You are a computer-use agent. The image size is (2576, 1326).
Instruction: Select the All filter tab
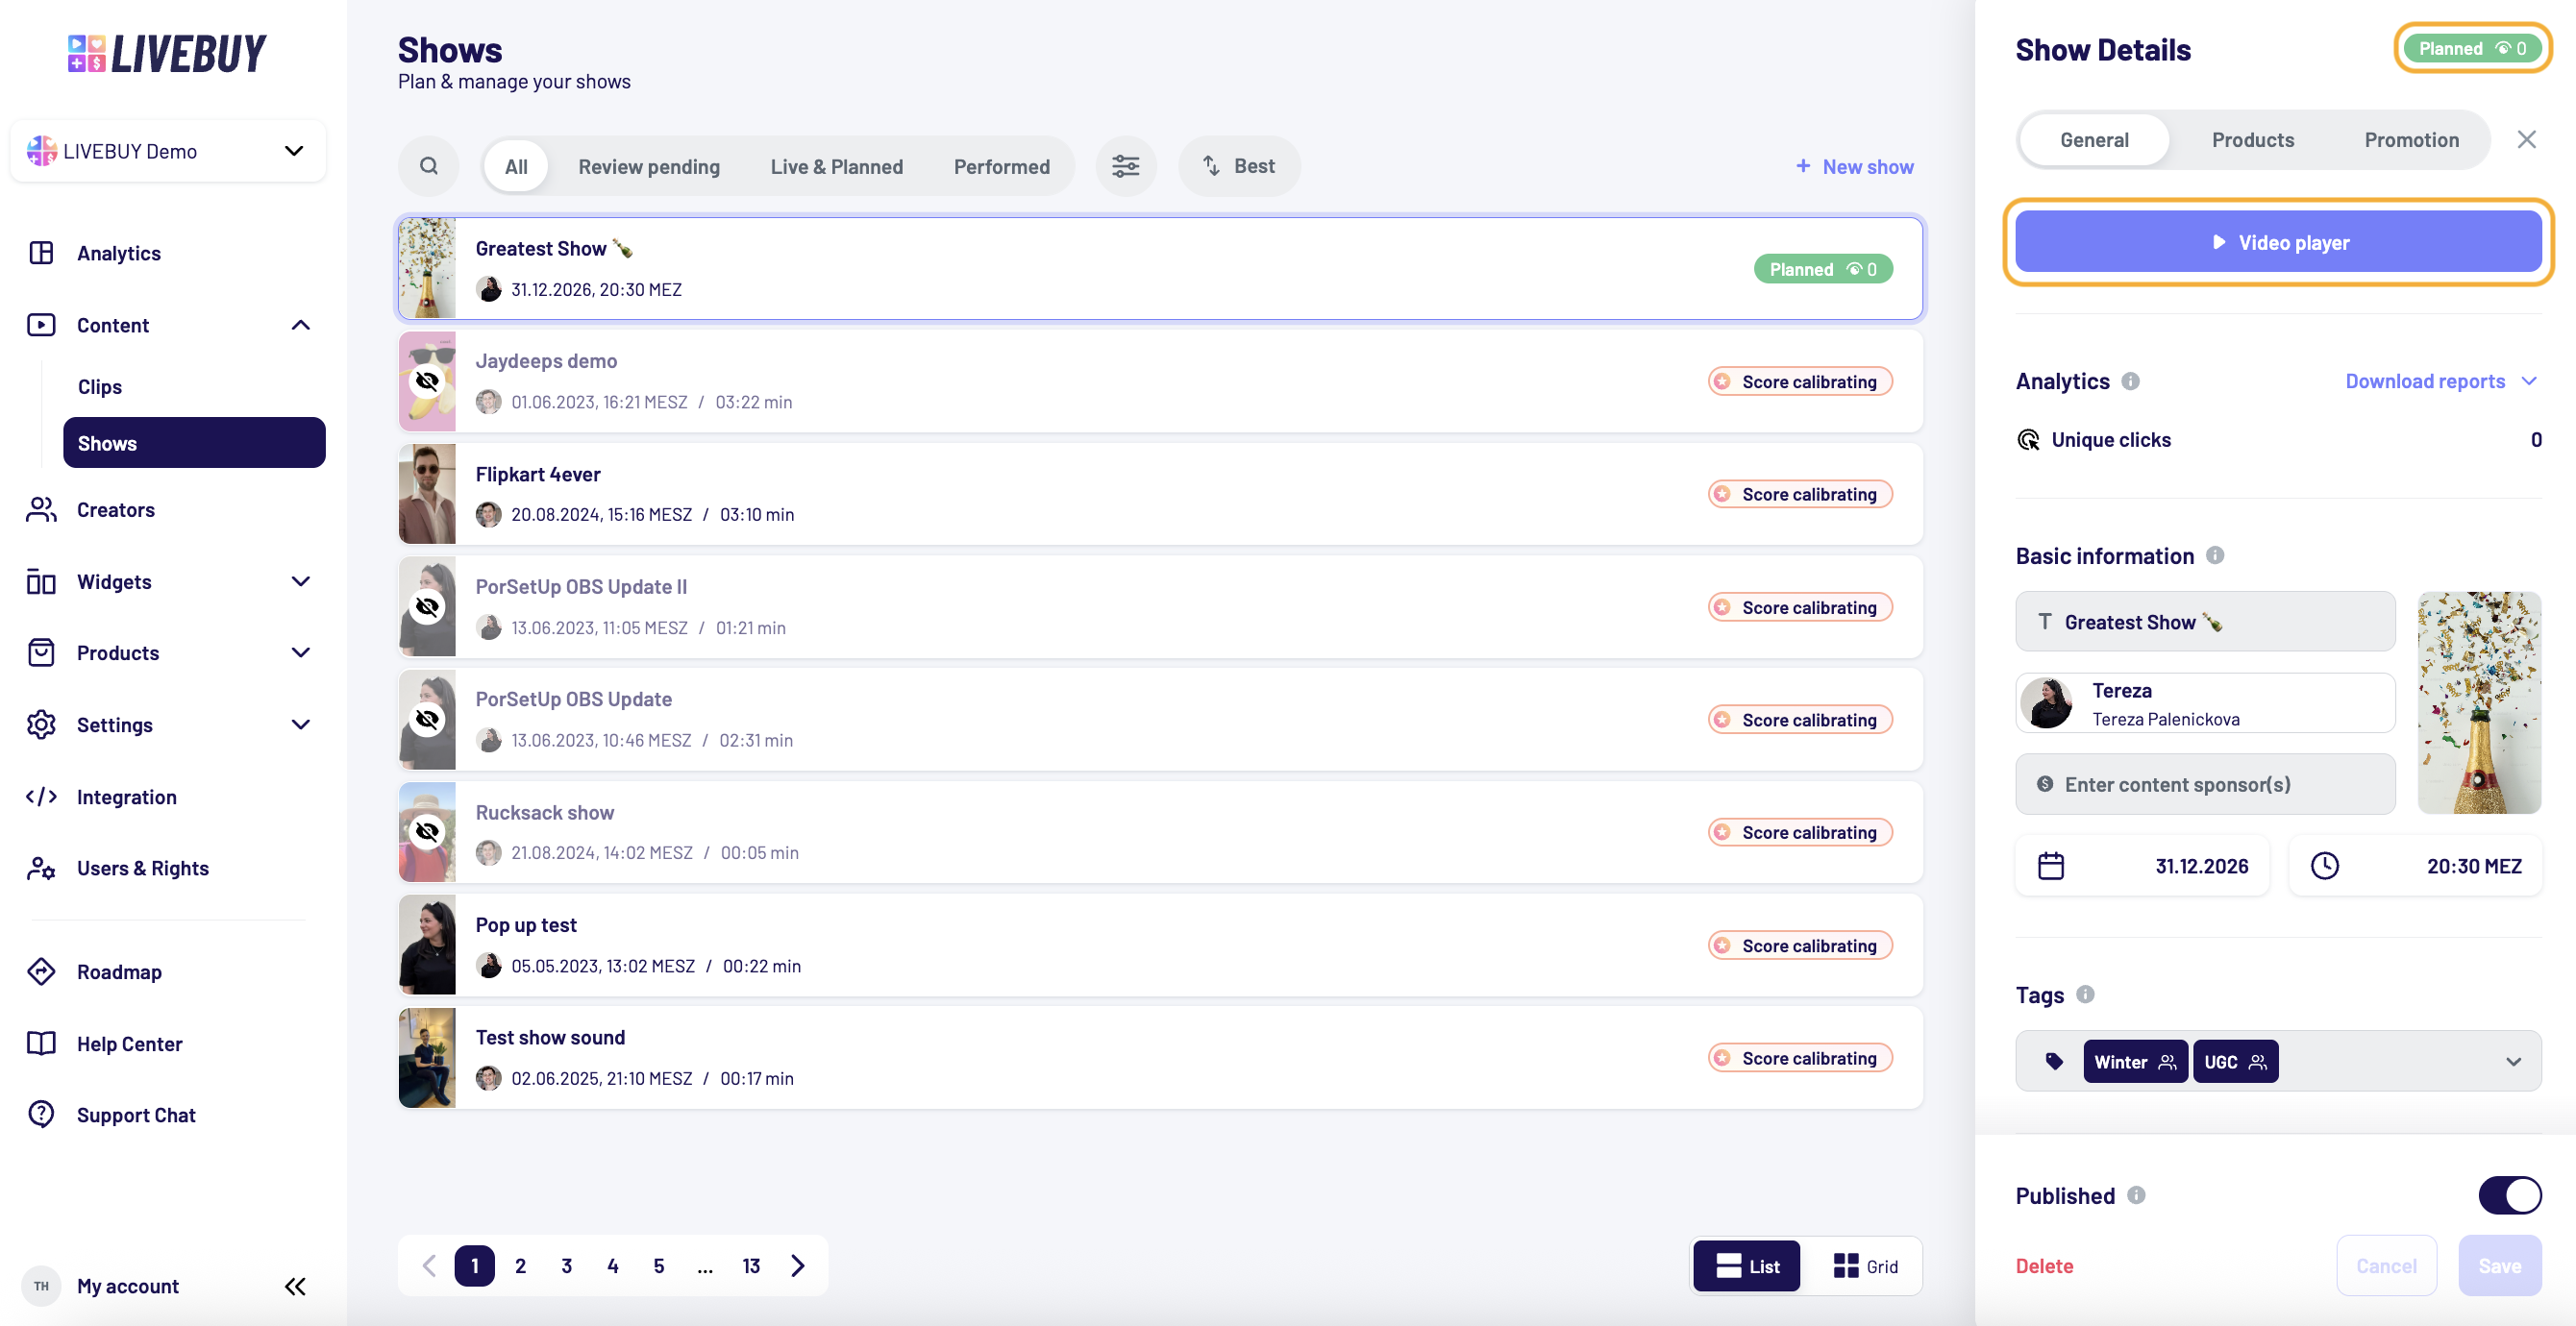(x=516, y=166)
